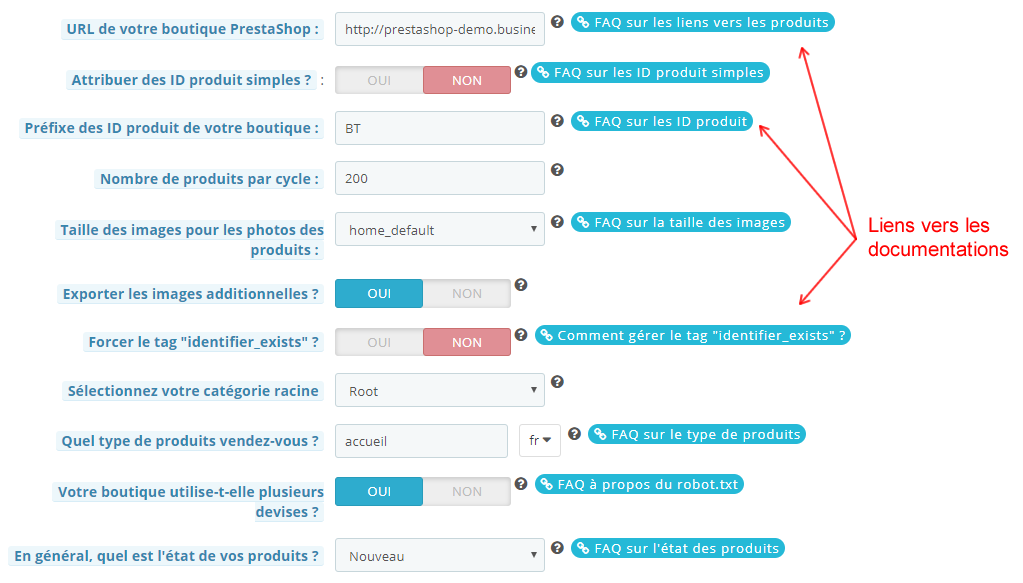Open help for catégorie racine

[557, 382]
